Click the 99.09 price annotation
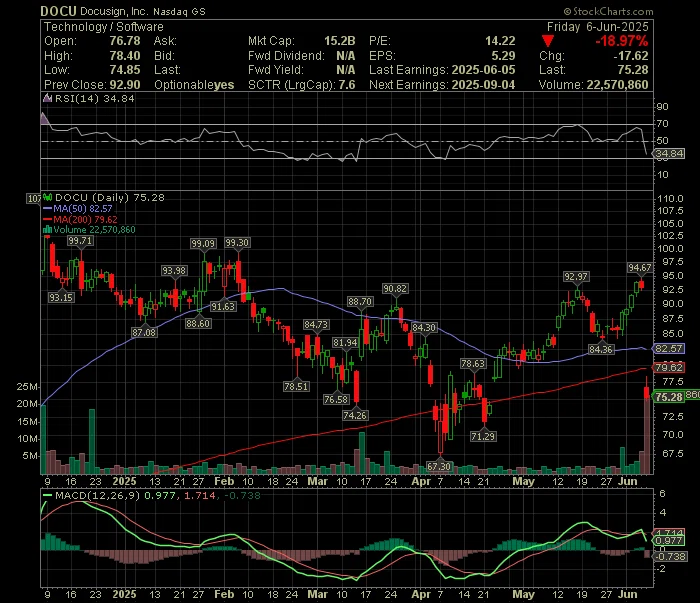The image size is (700, 603). pos(203,243)
